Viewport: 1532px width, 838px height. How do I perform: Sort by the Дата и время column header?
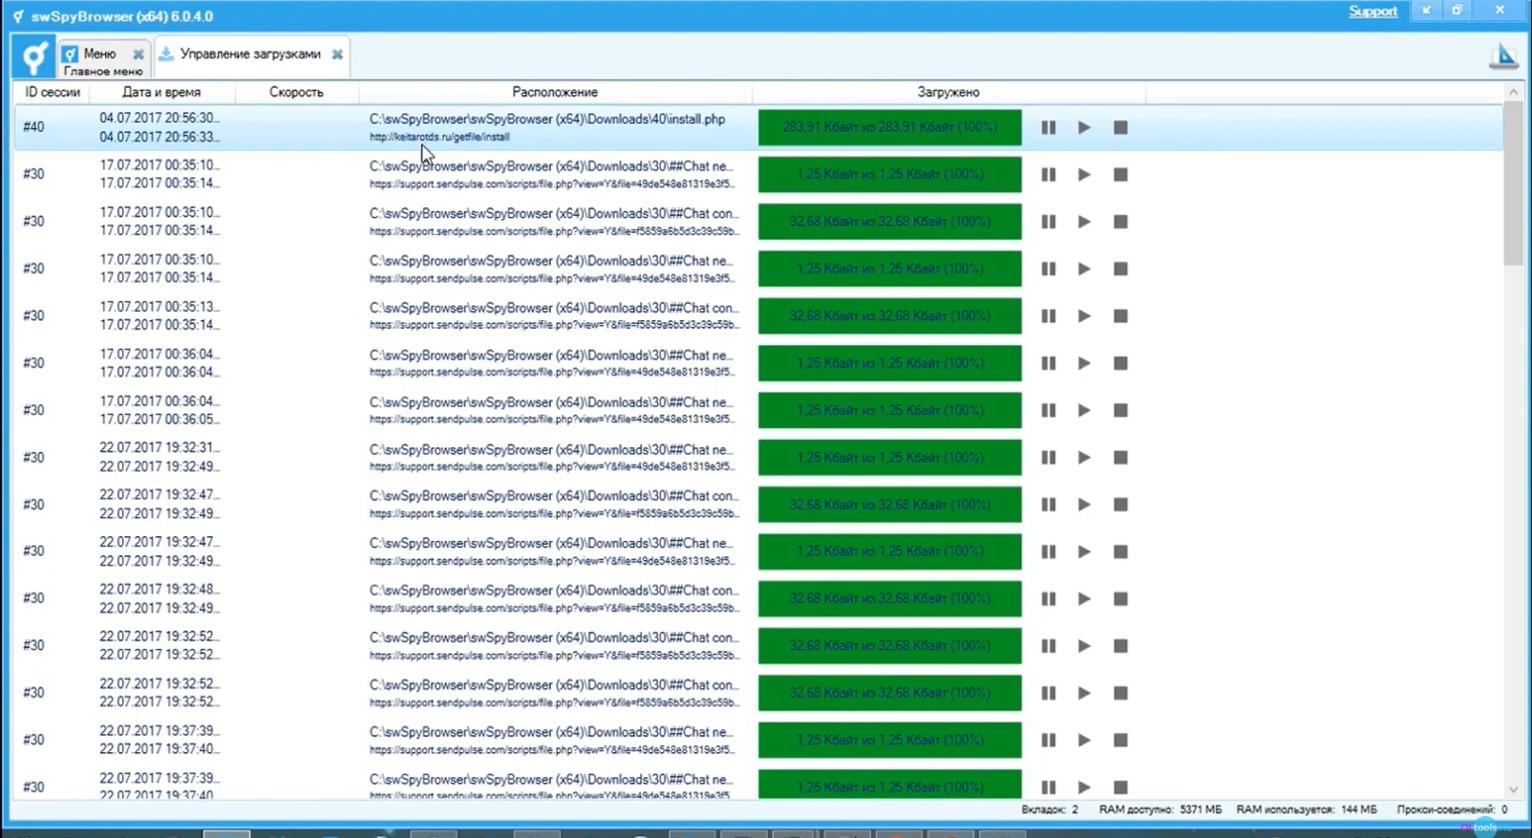[x=162, y=92]
